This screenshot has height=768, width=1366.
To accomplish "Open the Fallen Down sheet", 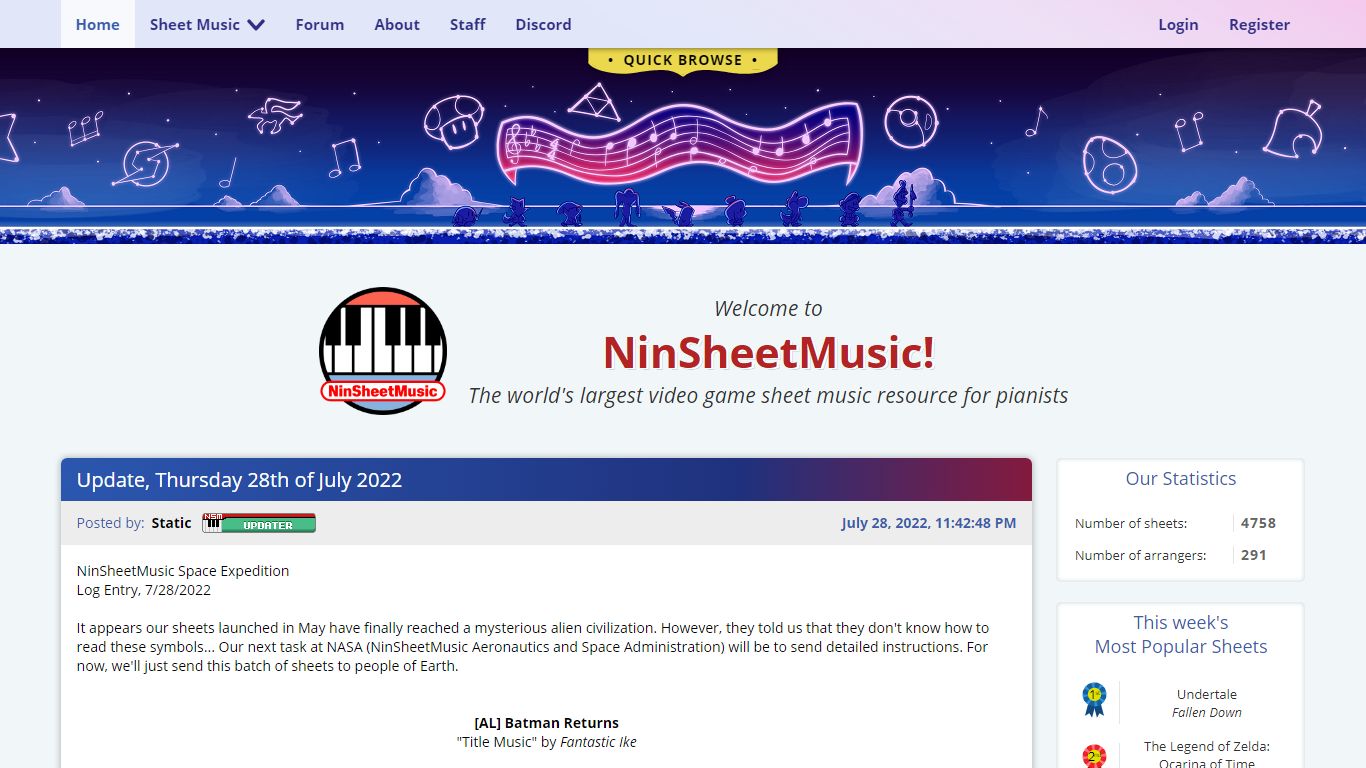I will [x=1207, y=712].
